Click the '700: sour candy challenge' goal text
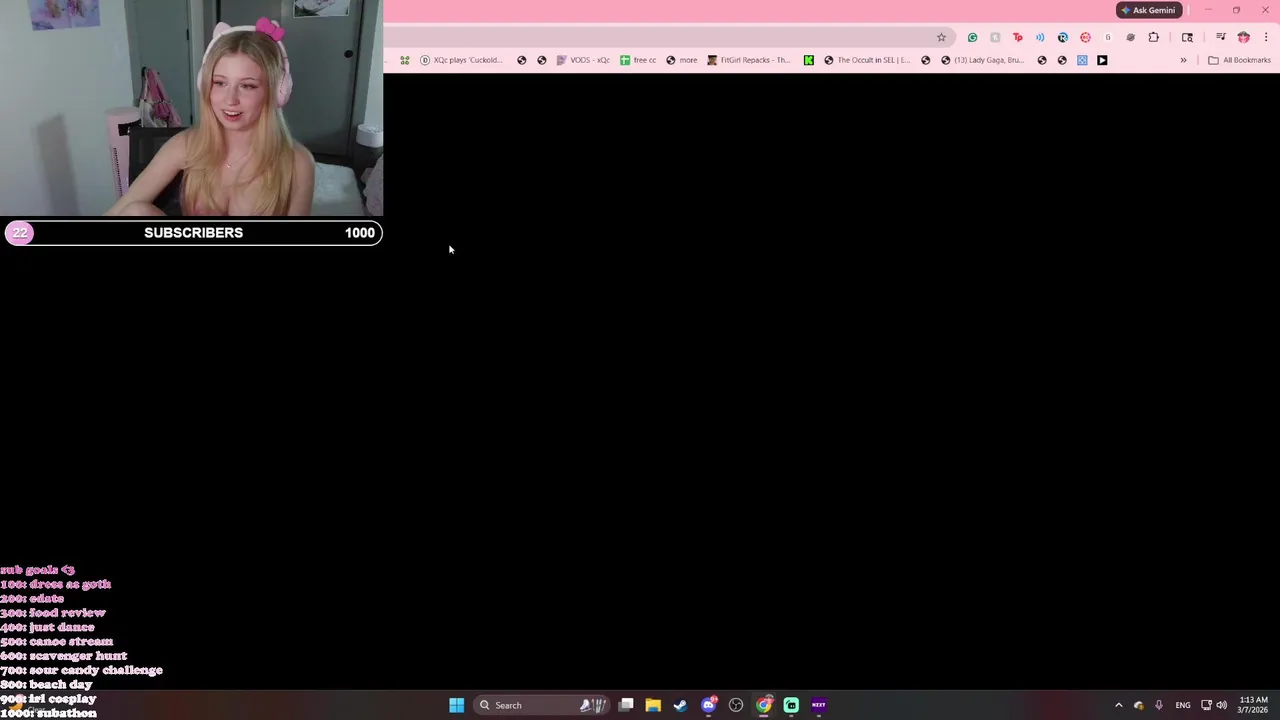This screenshot has width=1280, height=720. [81, 670]
